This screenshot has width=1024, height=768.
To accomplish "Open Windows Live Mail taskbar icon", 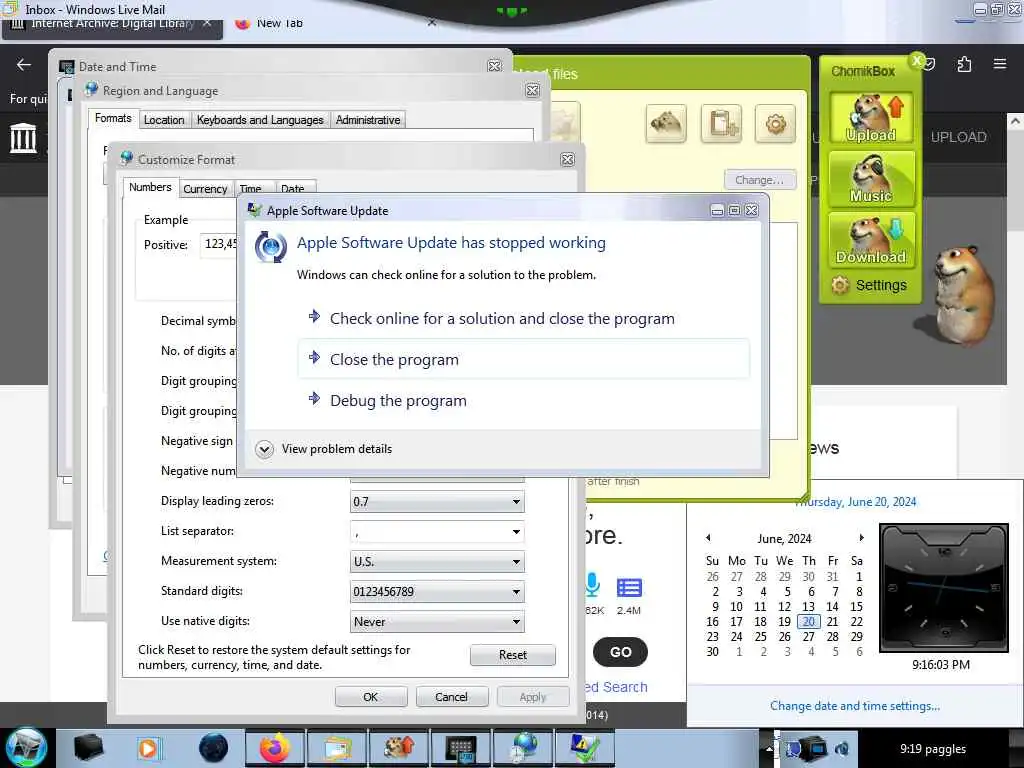I will coord(337,748).
